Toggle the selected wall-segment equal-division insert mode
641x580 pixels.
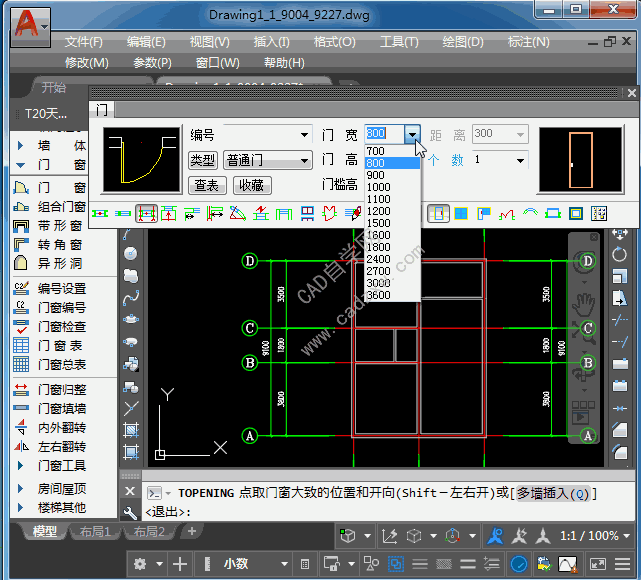(x=146, y=213)
